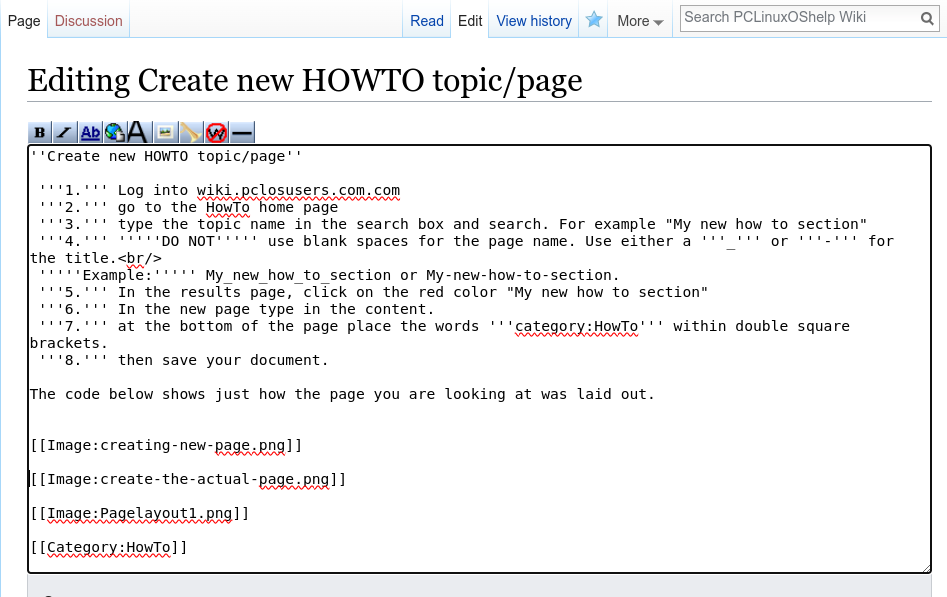Apply bold text formatting
The image size is (947, 597).
pyautogui.click(x=39, y=132)
